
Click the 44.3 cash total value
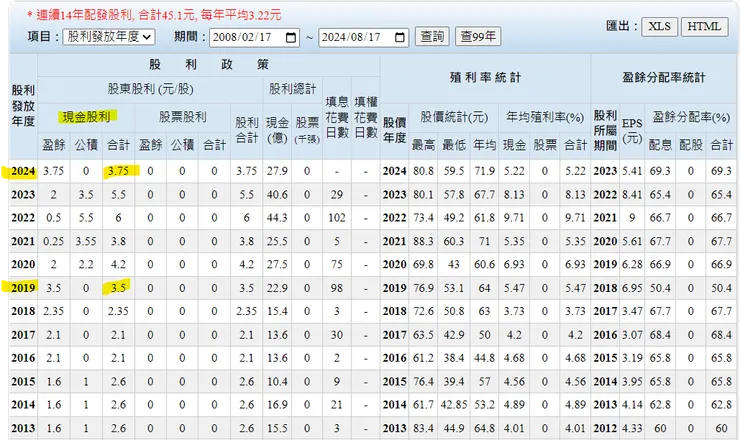tap(277, 218)
